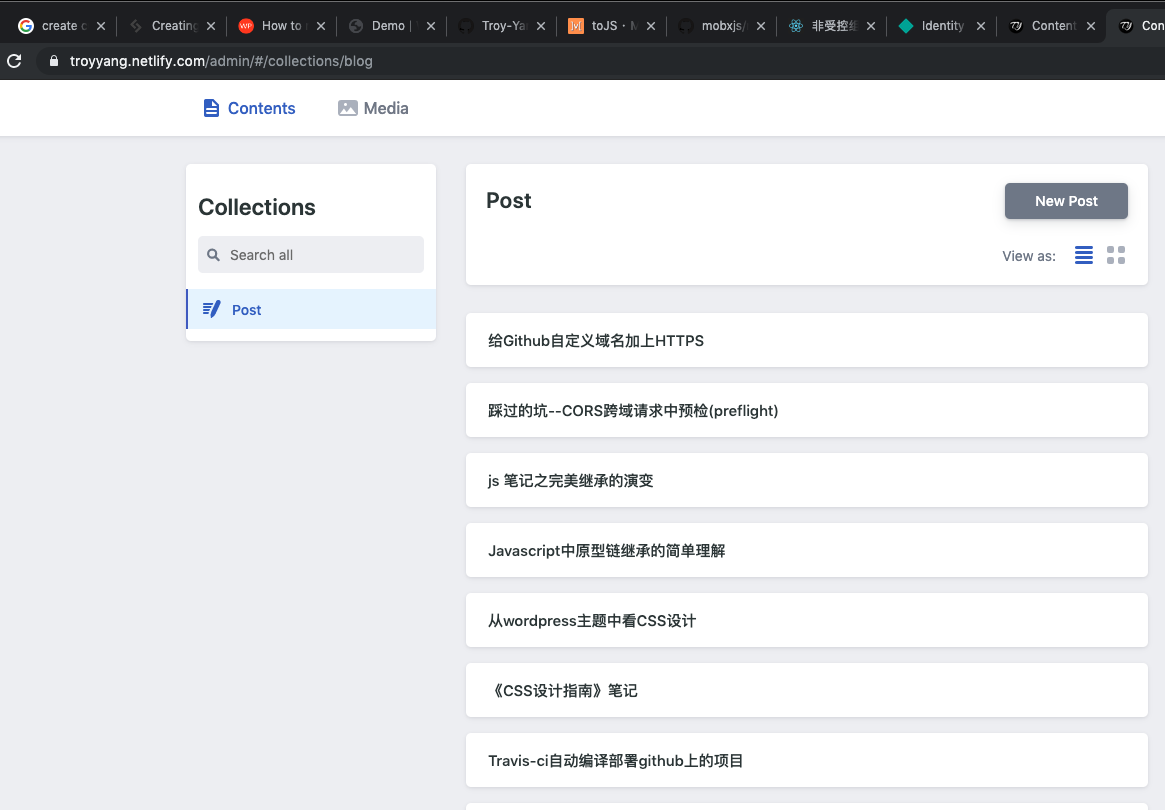Image resolution: width=1165 pixels, height=810 pixels.
Task: Open the Media library
Action: click(x=373, y=108)
